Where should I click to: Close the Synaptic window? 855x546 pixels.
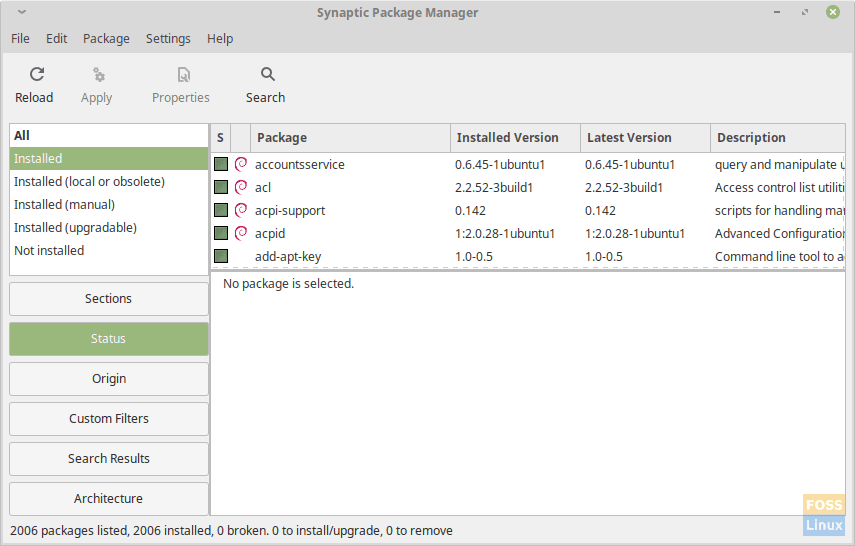point(833,12)
